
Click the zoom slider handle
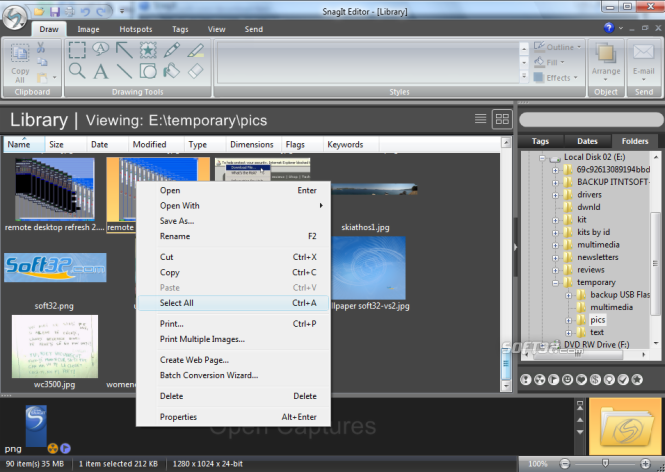coord(605,463)
